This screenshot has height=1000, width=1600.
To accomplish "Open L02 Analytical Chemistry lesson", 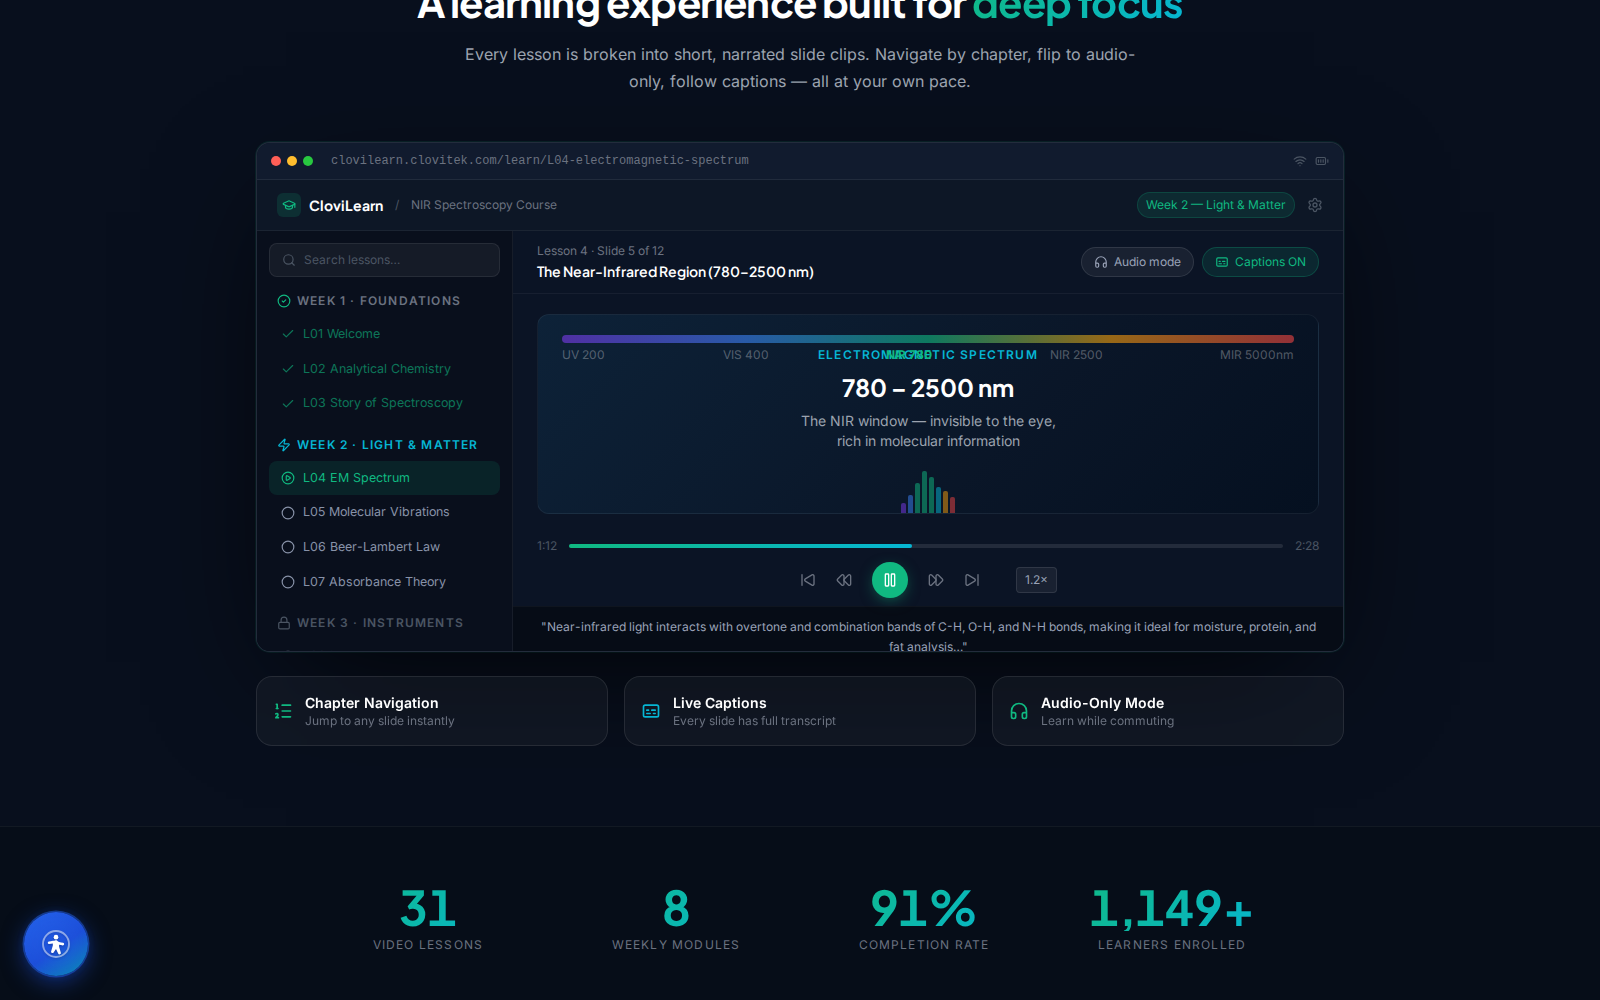I will click(x=384, y=369).
